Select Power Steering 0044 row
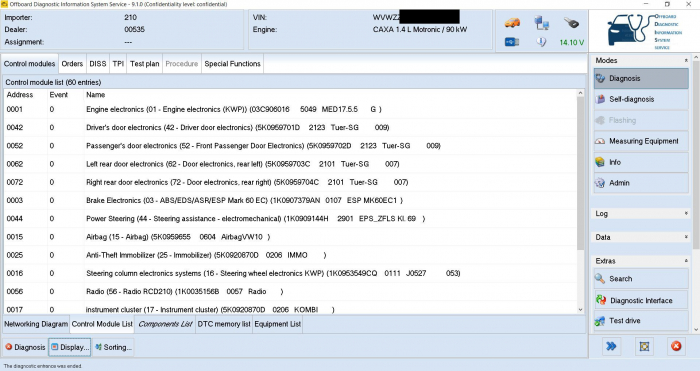700x371 pixels. pyautogui.click(x=290, y=219)
